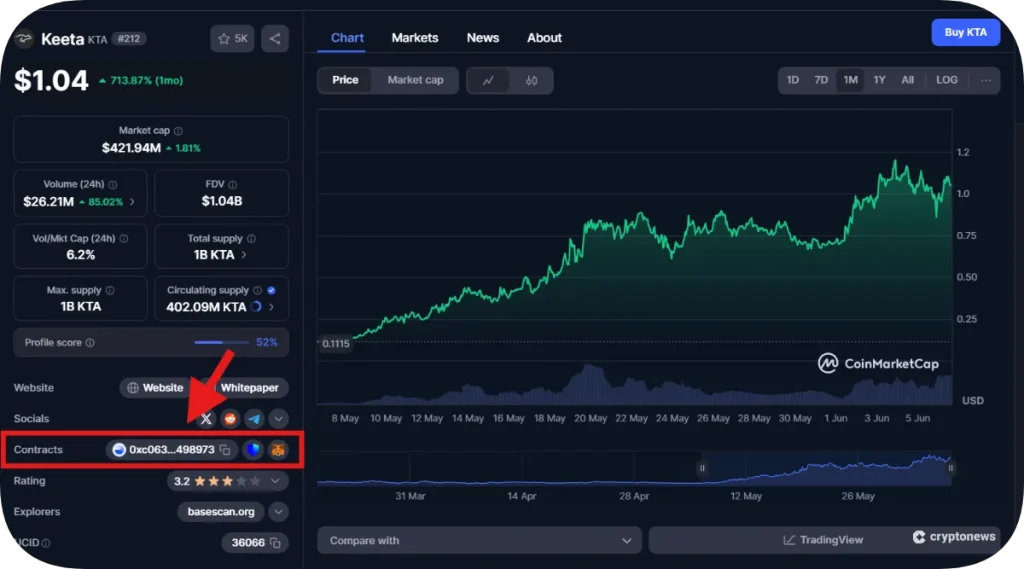Click the 713.87% (1mo) price change
Viewport: 1024px width, 569px height.
pos(141,80)
